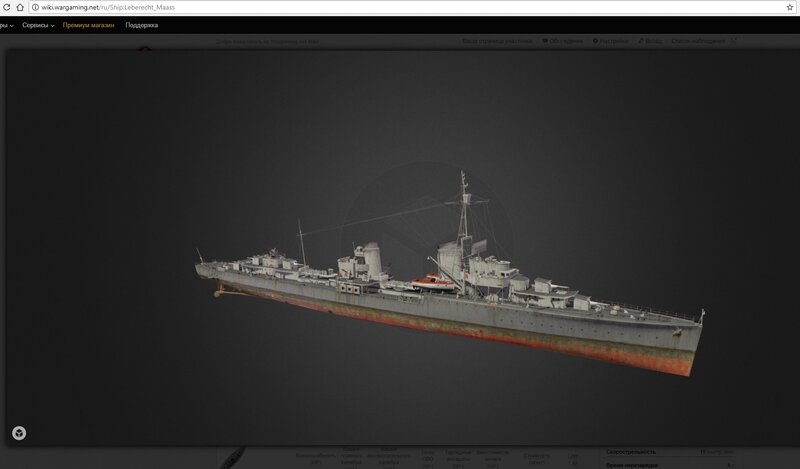Reload the page with the refresh icon
The height and width of the screenshot is (469, 800).
7,7
